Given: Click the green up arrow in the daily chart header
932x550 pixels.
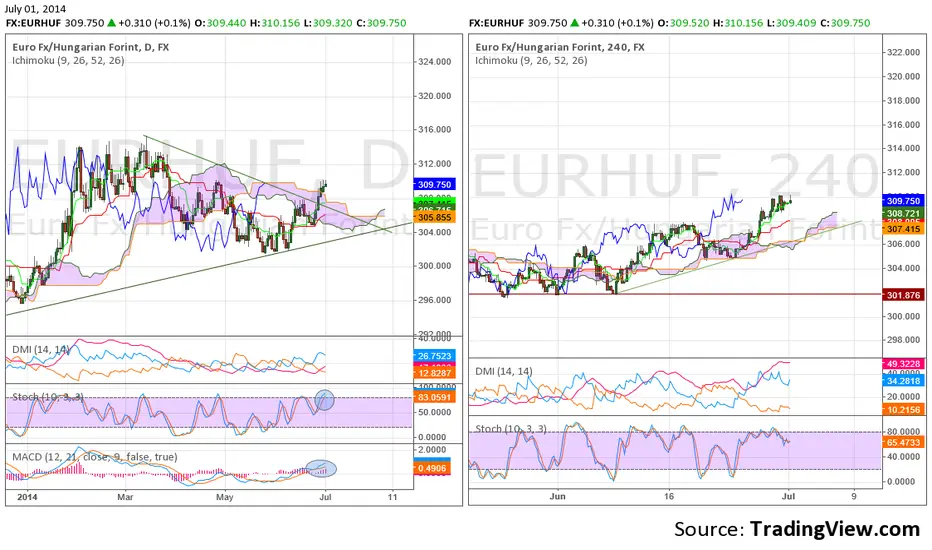Looking at the screenshot, I should (x=111, y=23).
